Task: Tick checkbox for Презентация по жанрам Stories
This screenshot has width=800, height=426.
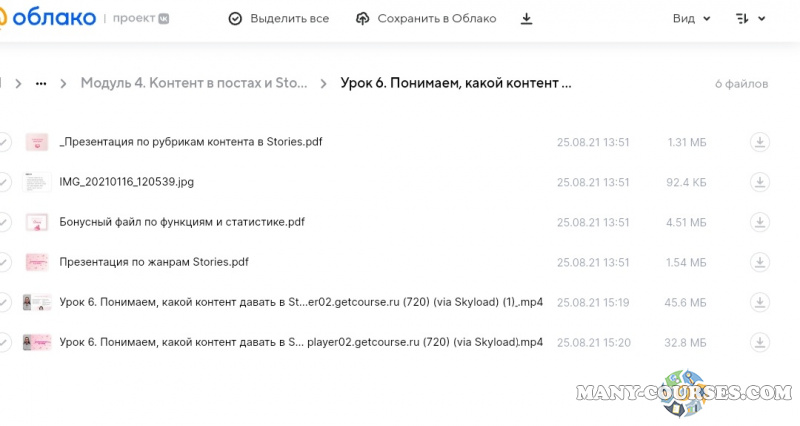Action: pyautogui.click(x=4, y=262)
